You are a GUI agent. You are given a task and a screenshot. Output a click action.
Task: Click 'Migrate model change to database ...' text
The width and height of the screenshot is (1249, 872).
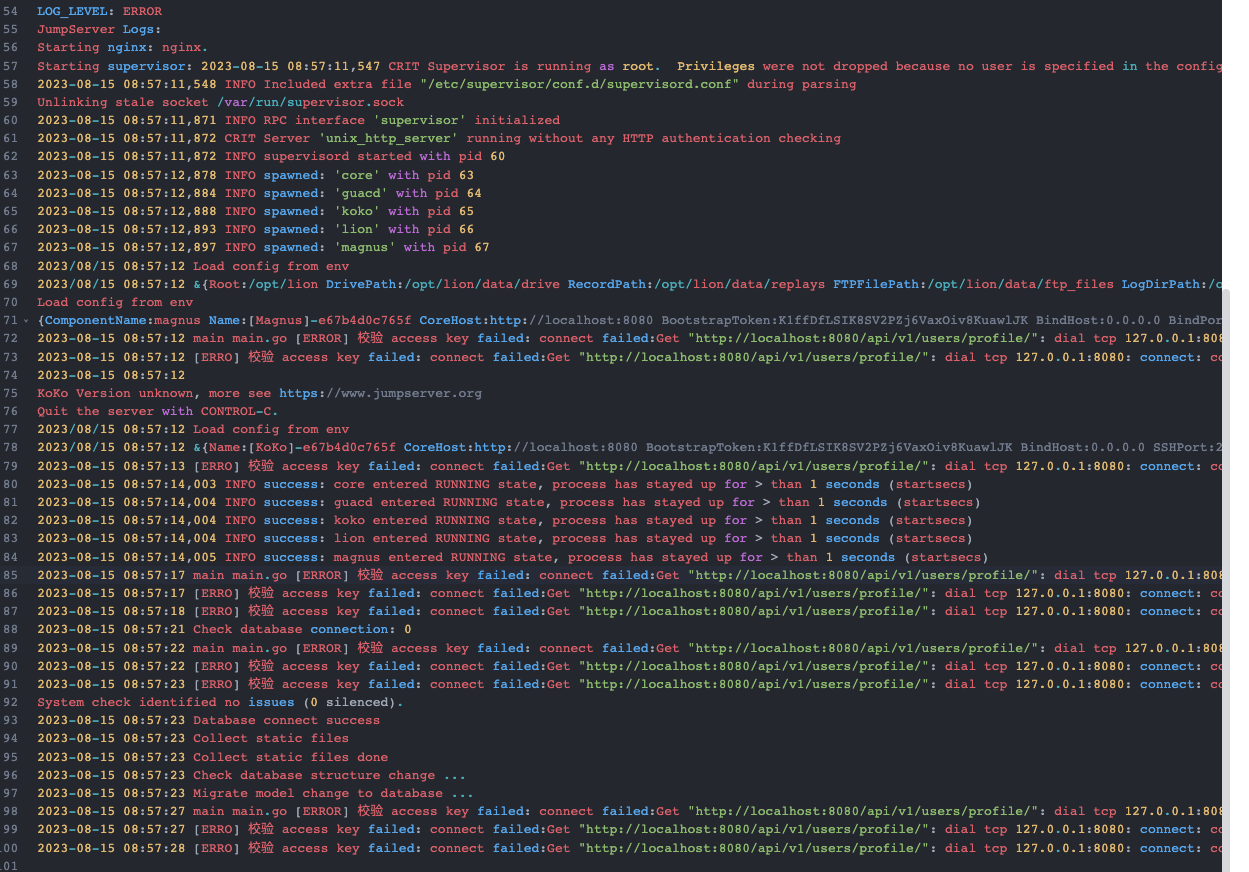click(333, 793)
